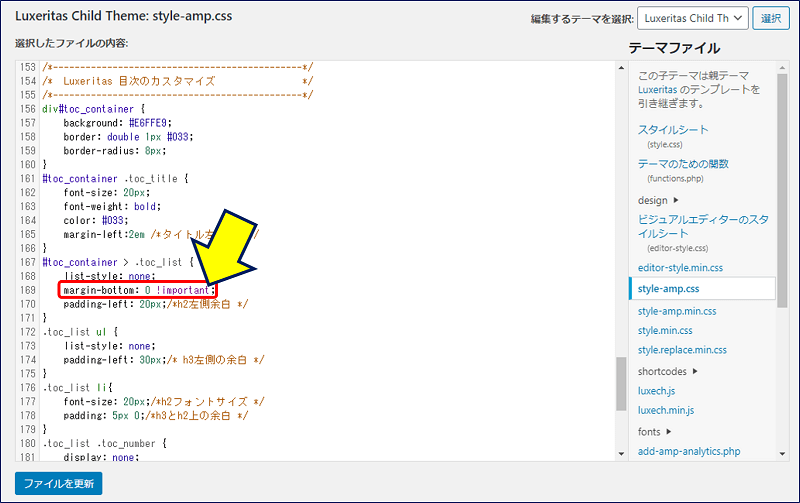Open luxech.js file

656,391
